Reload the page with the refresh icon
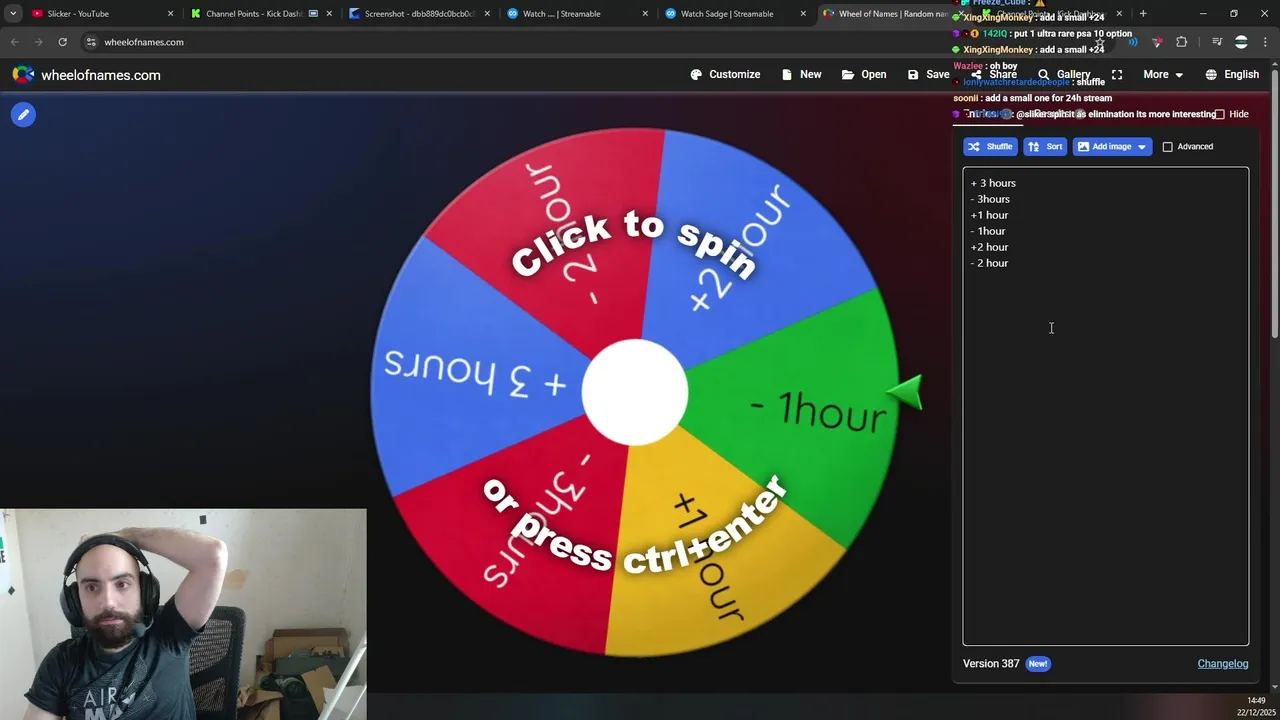The width and height of the screenshot is (1280, 720). (x=62, y=42)
